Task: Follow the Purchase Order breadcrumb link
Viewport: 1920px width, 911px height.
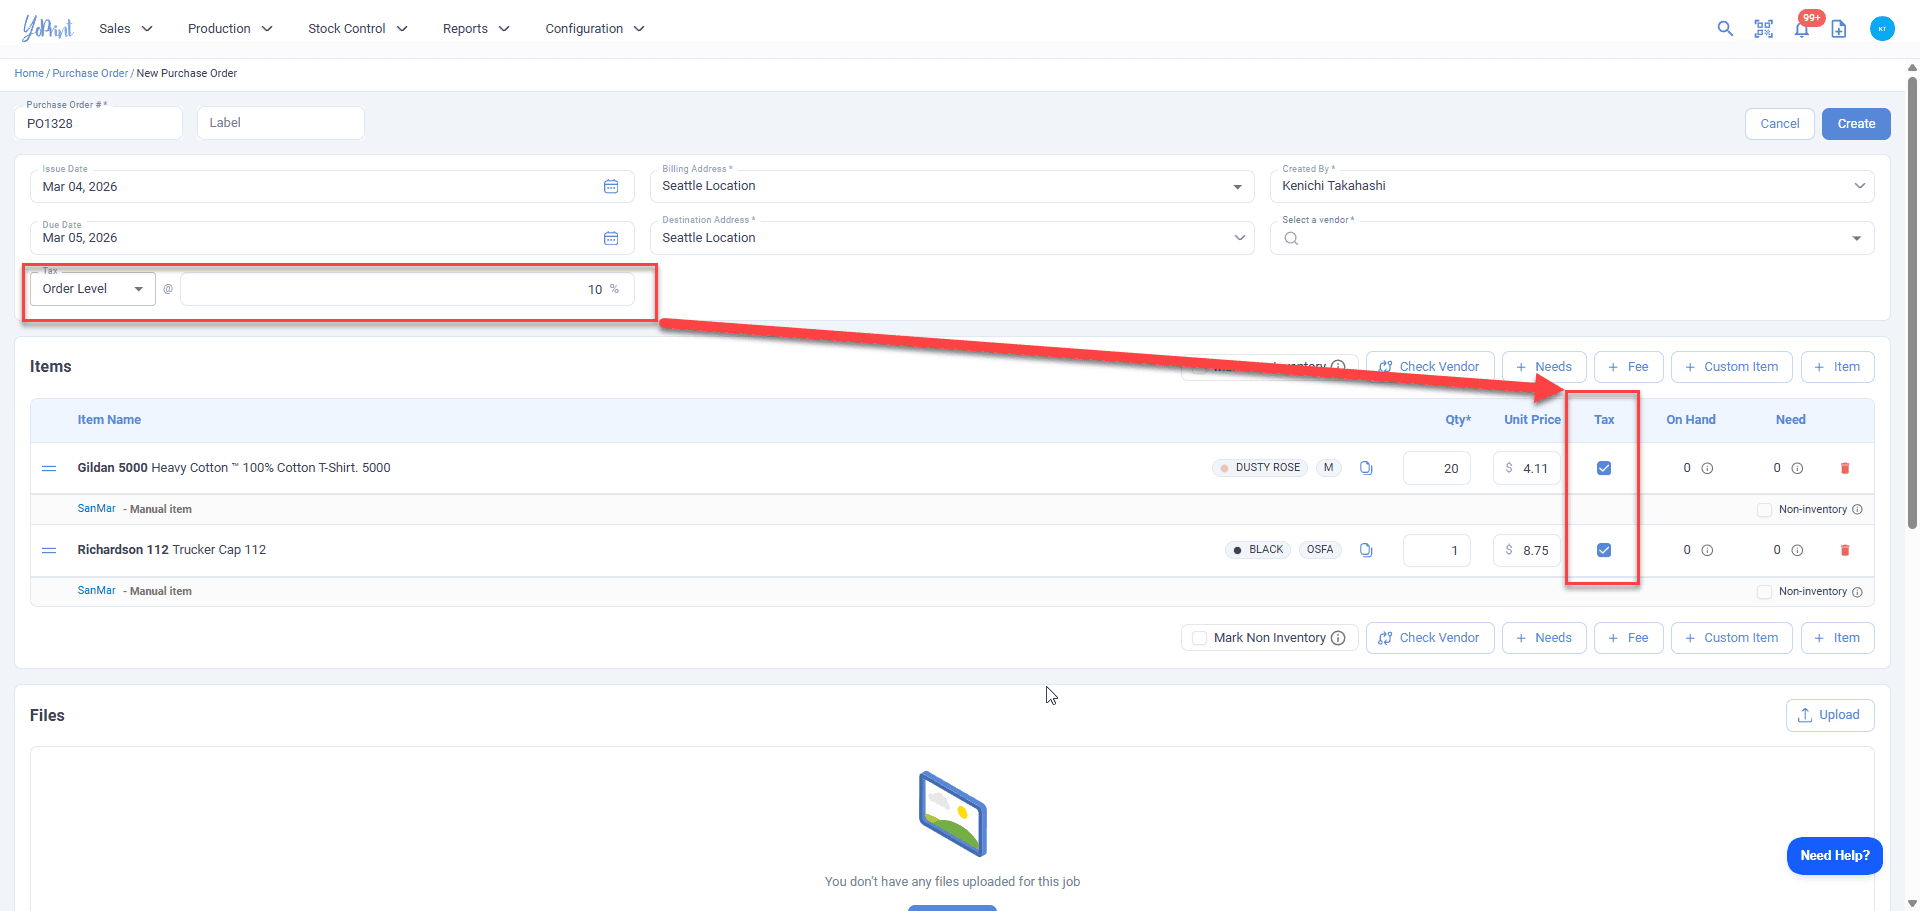Action: pos(90,73)
